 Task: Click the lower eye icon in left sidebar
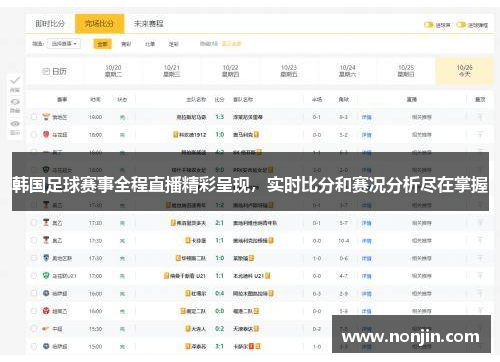coord(15,124)
